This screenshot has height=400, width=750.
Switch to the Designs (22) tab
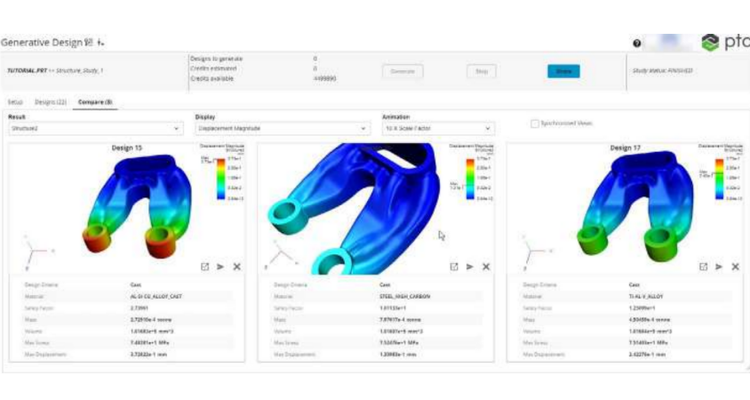point(50,102)
